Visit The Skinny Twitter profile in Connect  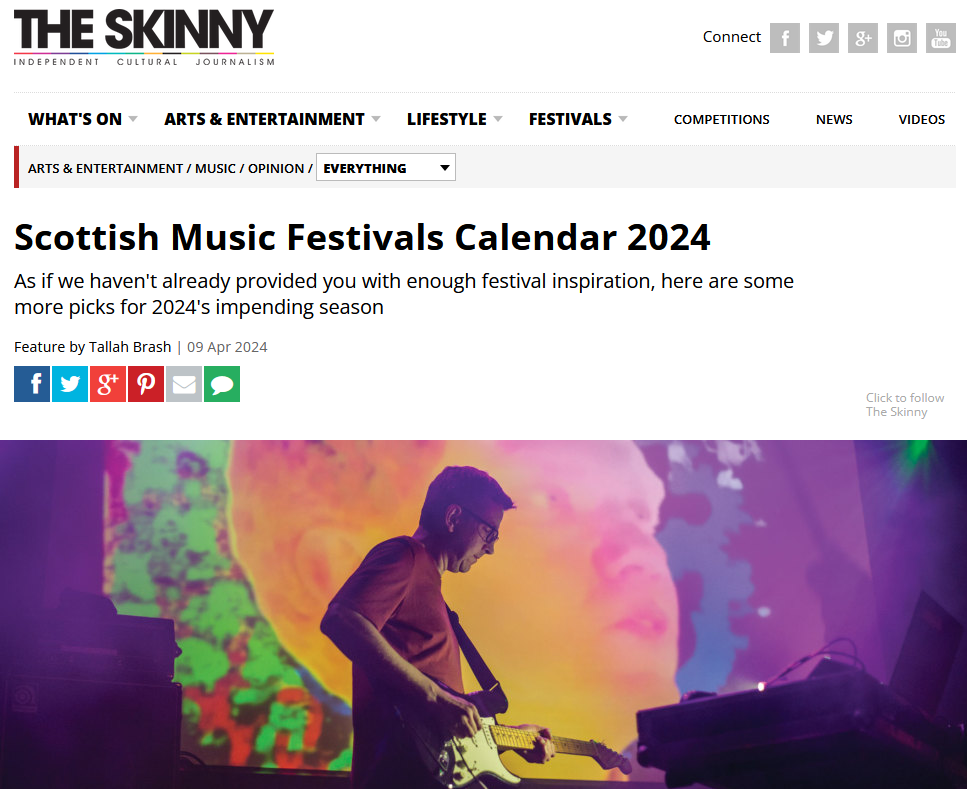point(824,38)
